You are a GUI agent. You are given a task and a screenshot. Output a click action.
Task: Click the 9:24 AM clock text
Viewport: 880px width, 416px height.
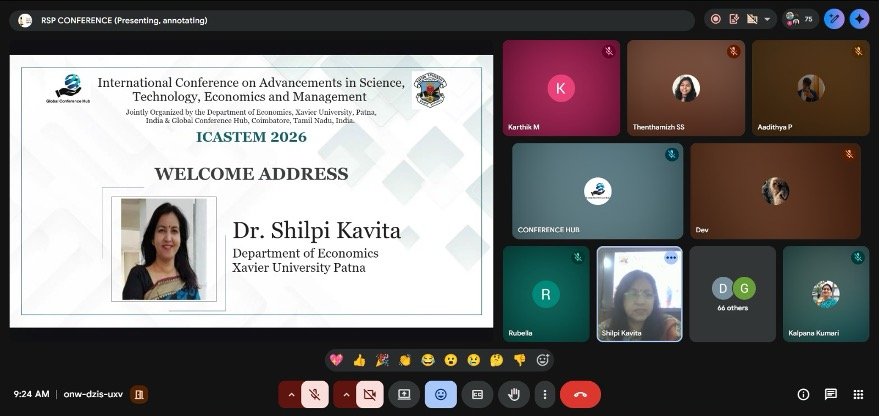[31, 395]
